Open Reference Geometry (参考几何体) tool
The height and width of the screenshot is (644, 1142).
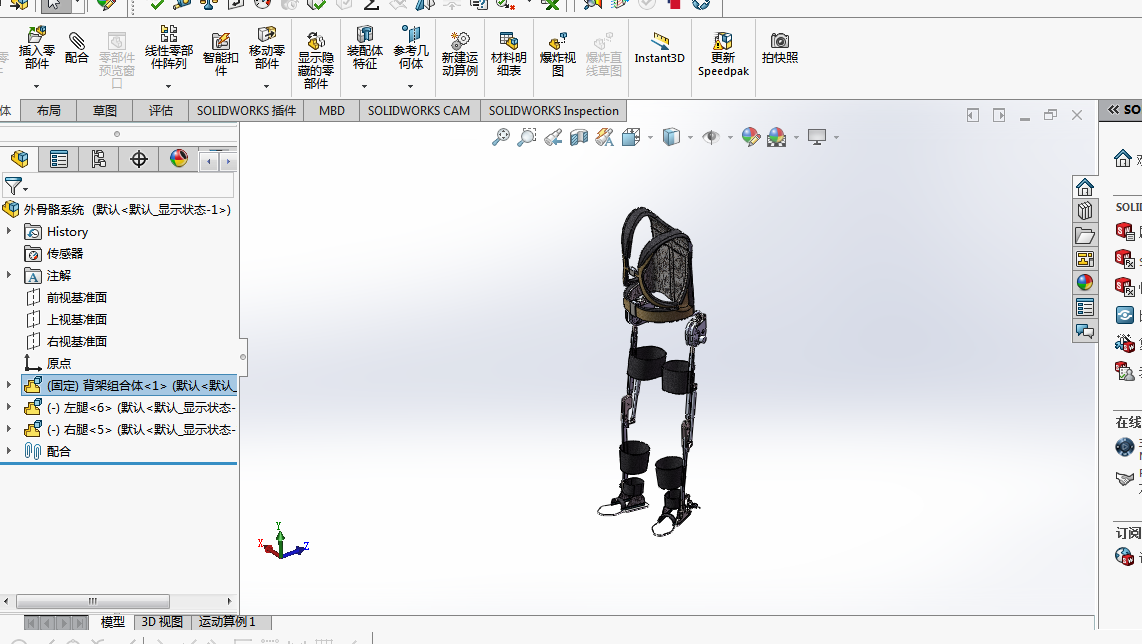coord(411,48)
